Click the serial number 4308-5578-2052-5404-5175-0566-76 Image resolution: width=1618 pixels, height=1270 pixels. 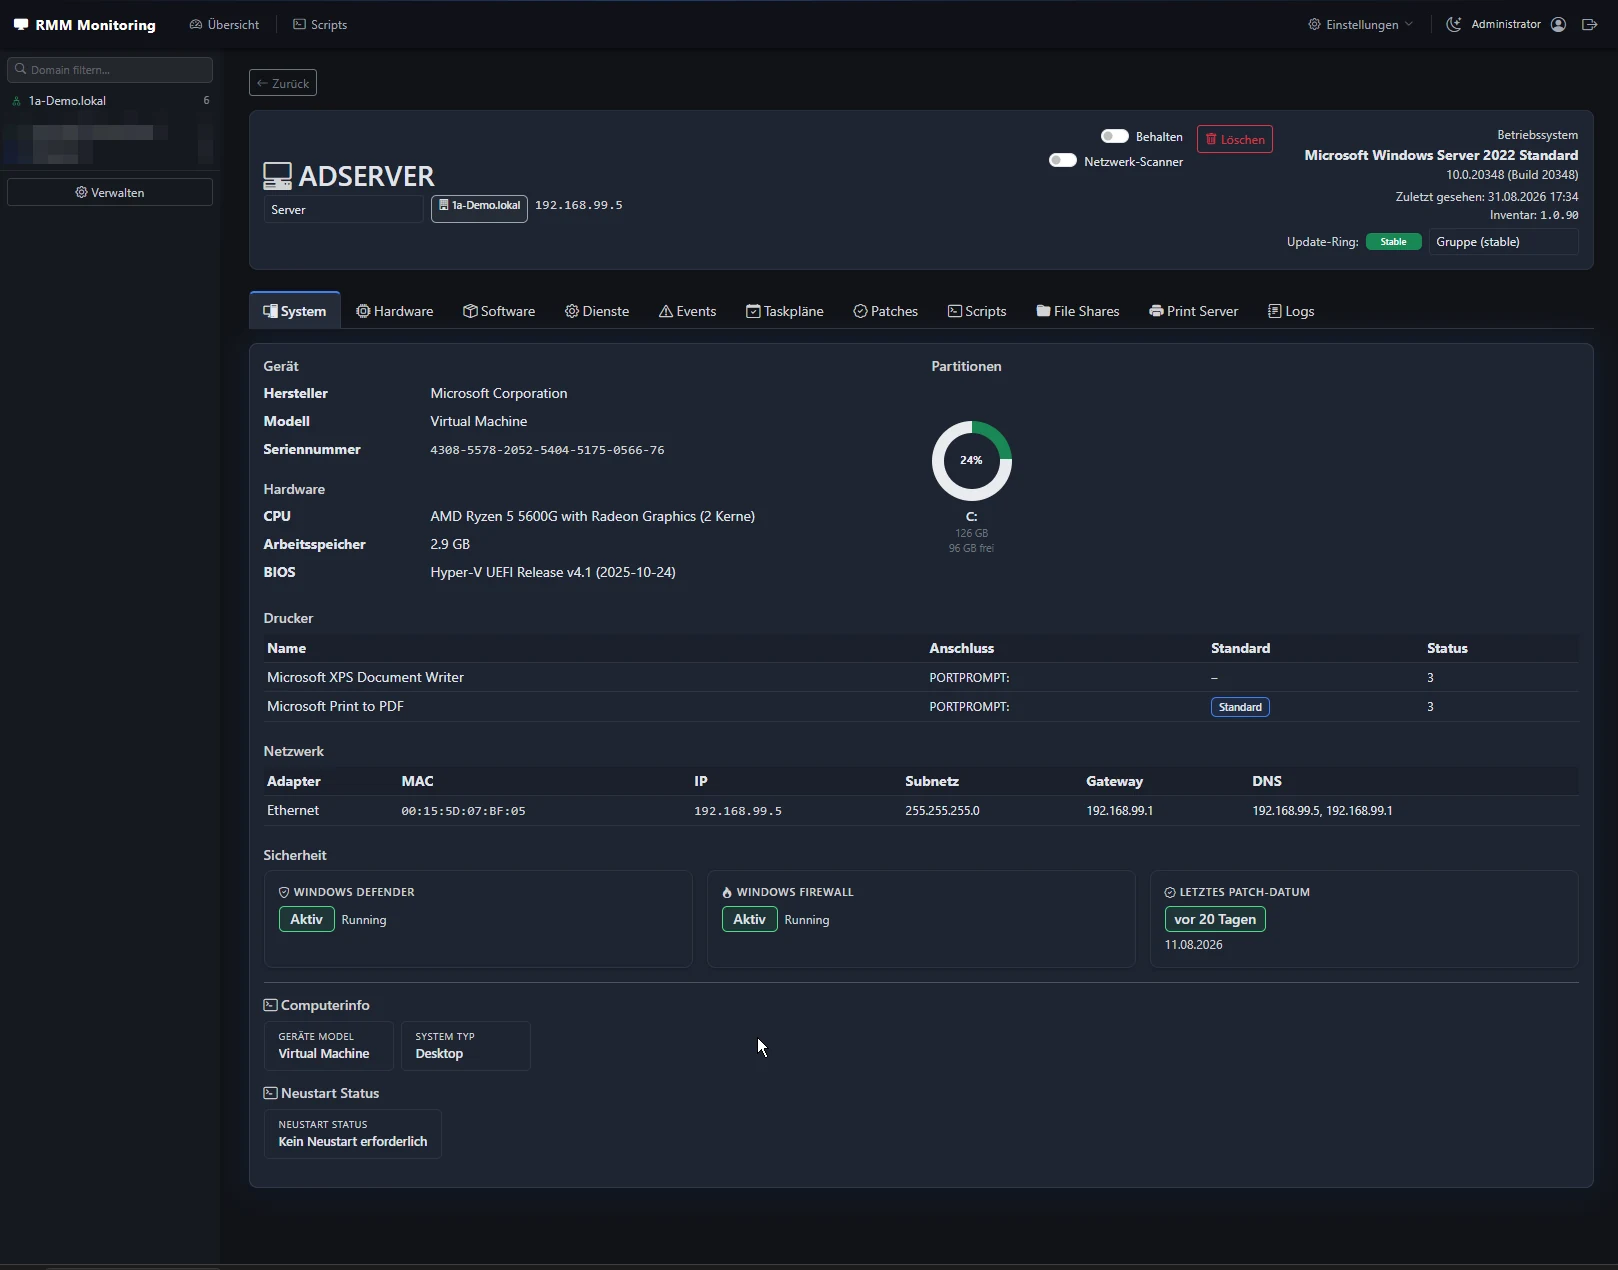(547, 450)
